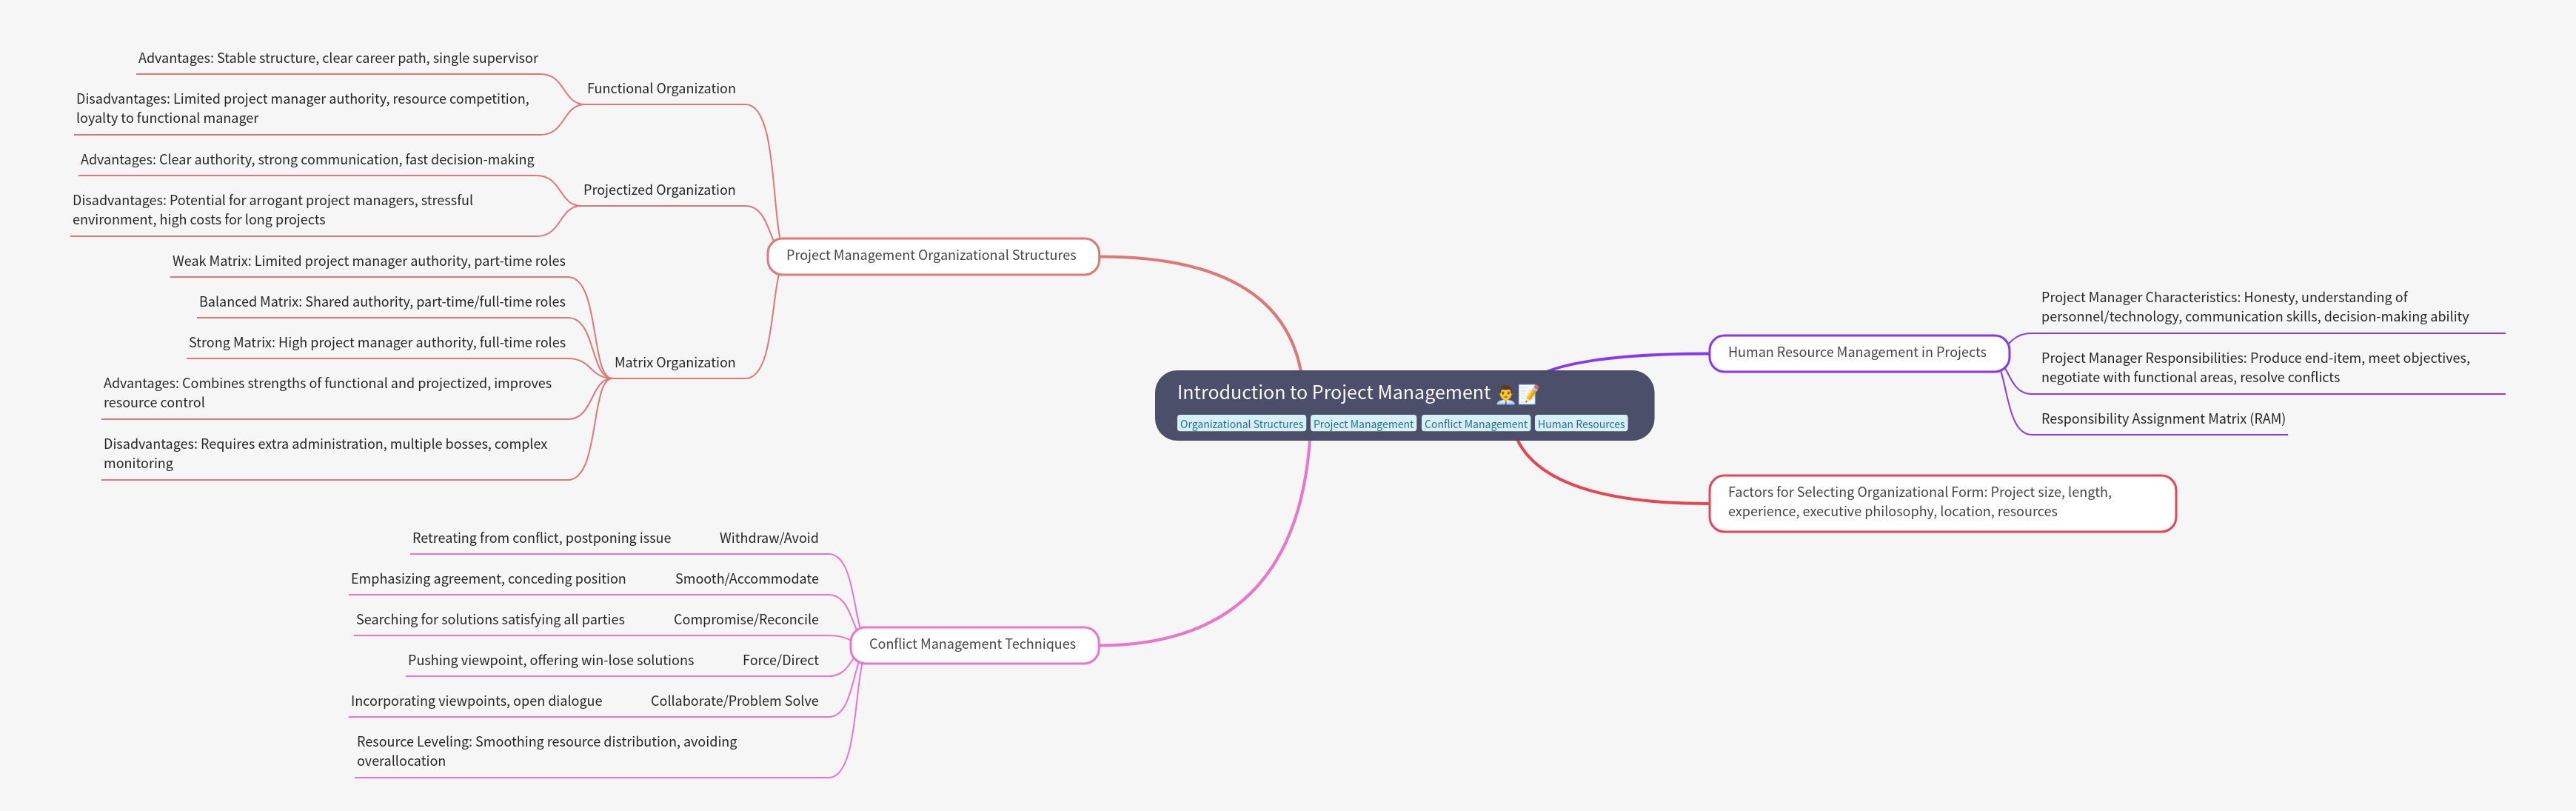This screenshot has height=811, width=2576.
Task: Select the Factors for Selecting Organizational Form node
Action: (1942, 503)
